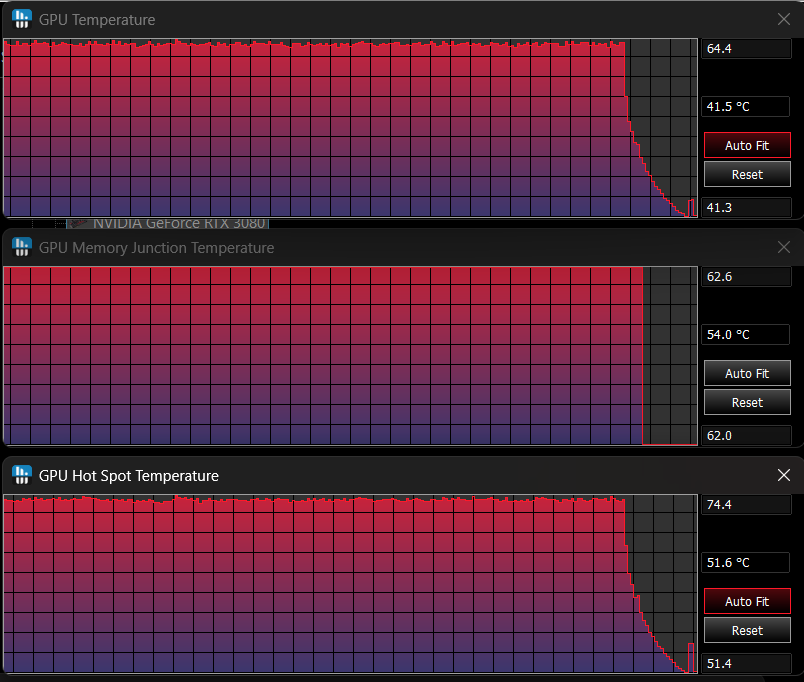Click the GPU Memory Junction Temperature window icon
804x682 pixels.
point(21,247)
